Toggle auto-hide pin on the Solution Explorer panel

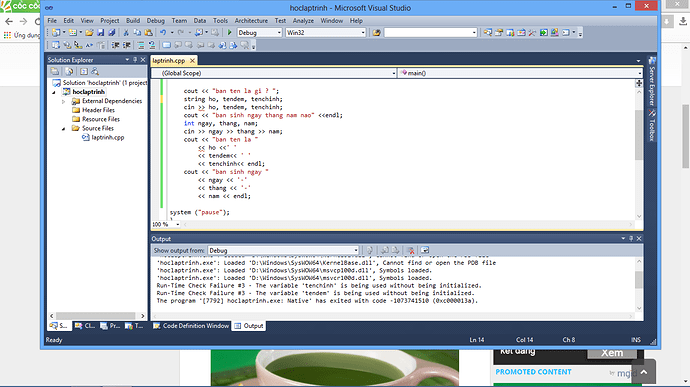click(135, 60)
